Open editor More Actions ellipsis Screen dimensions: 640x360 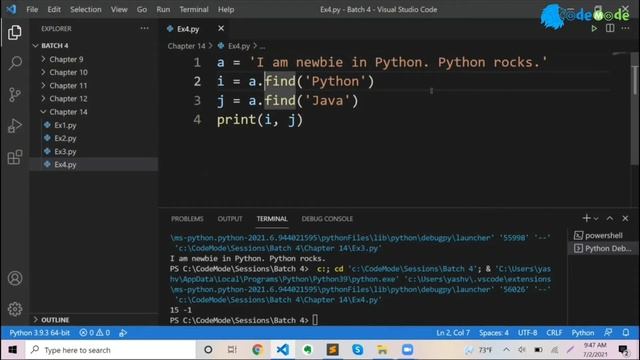[x=625, y=29]
